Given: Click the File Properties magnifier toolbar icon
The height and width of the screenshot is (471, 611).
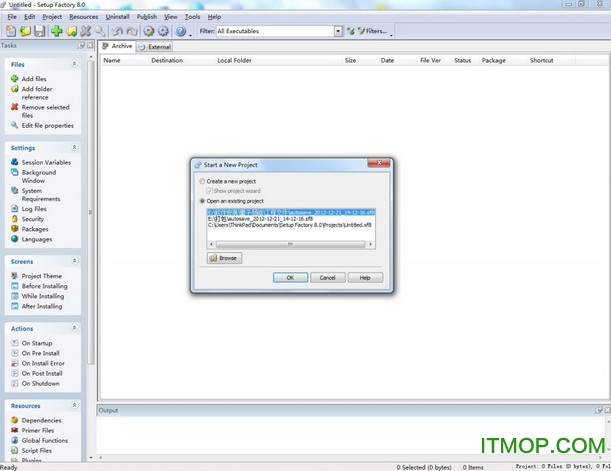Looking at the screenshot, I should 100,31.
